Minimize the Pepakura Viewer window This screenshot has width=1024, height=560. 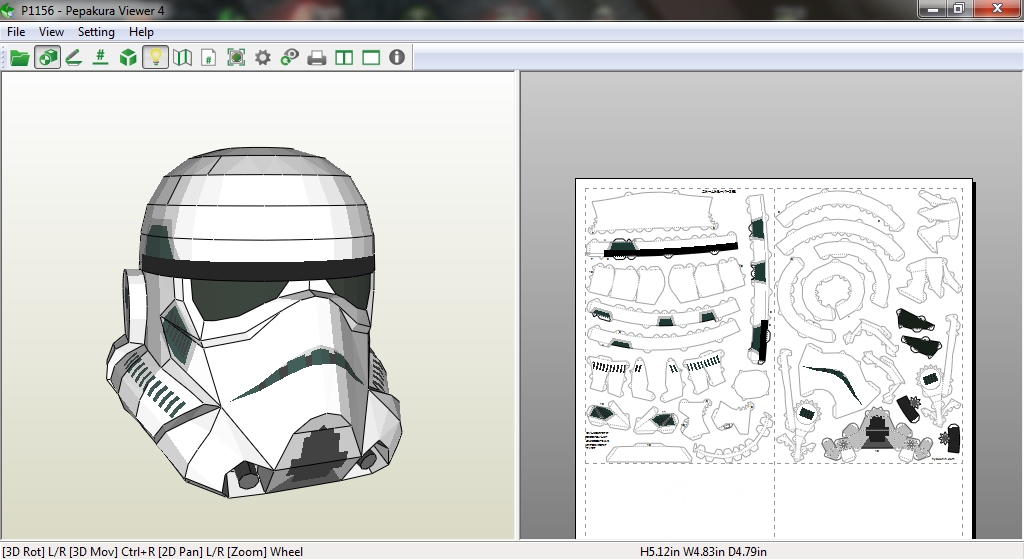[933, 8]
